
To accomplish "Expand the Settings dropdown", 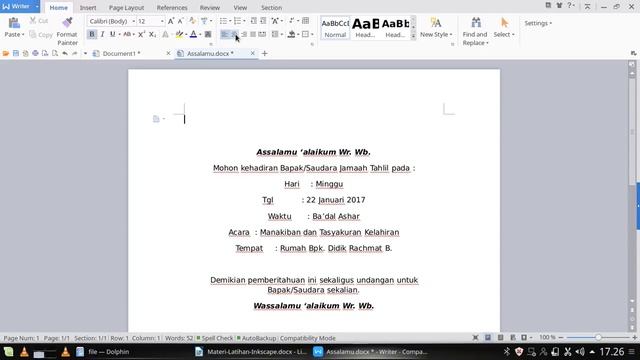I will [x=551, y=23].
